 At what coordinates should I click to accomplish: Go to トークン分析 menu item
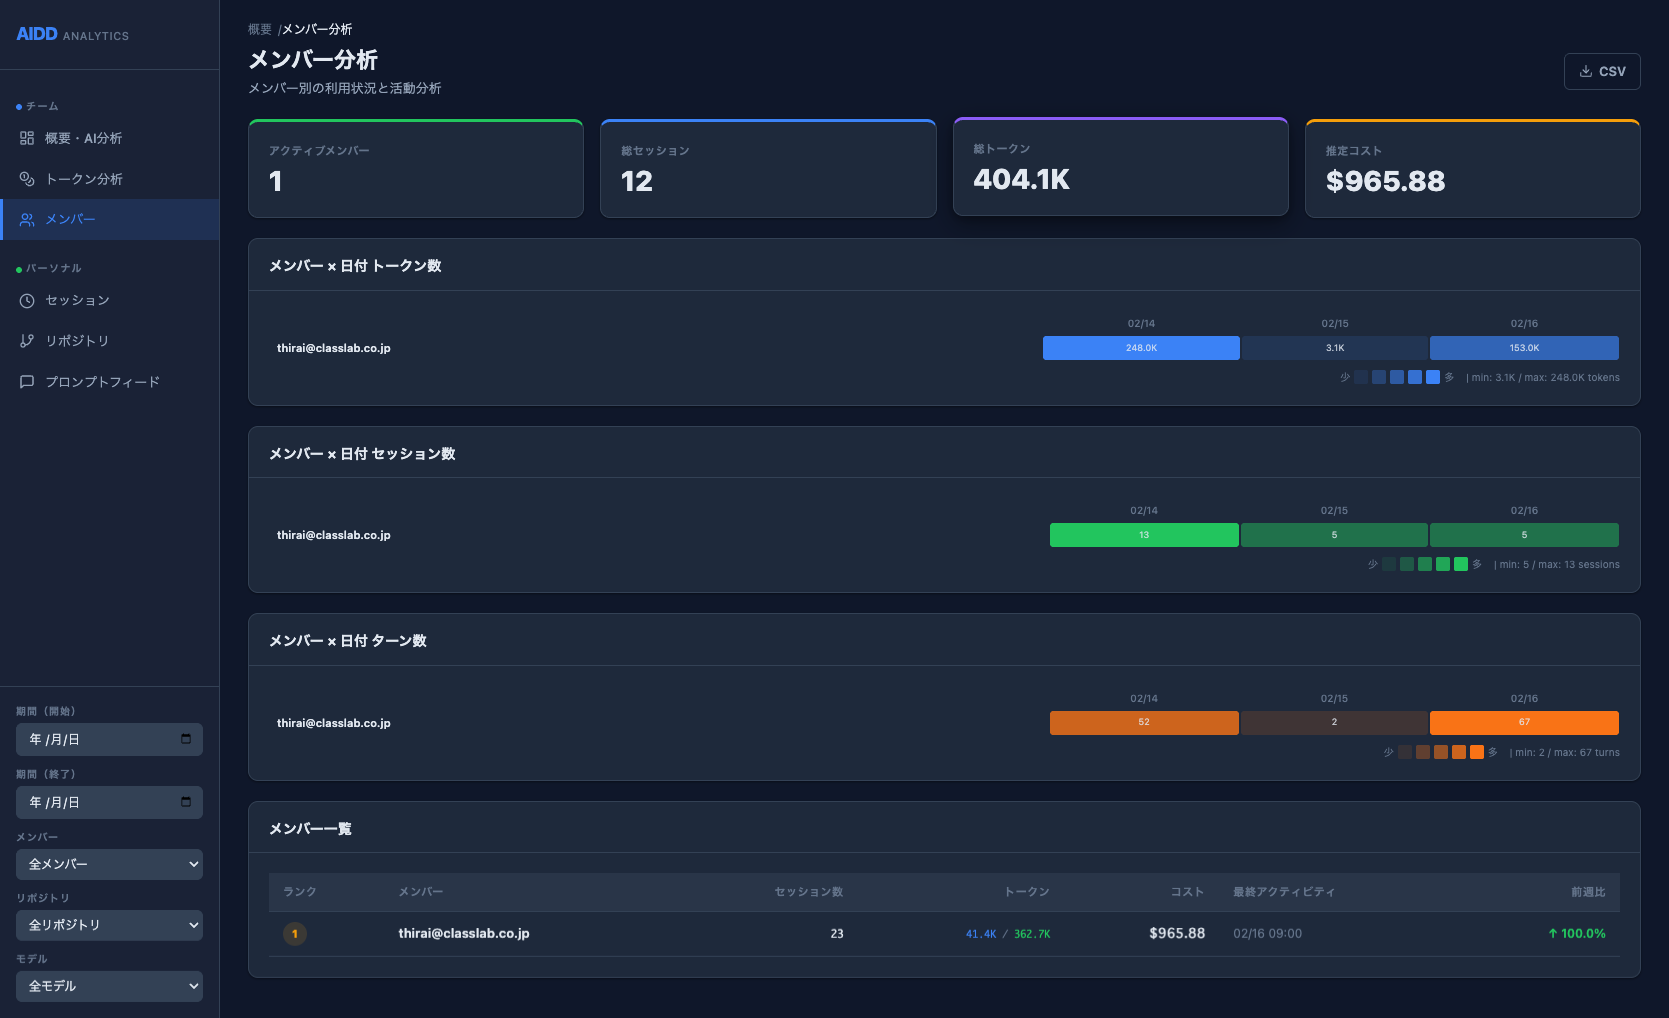(84, 179)
